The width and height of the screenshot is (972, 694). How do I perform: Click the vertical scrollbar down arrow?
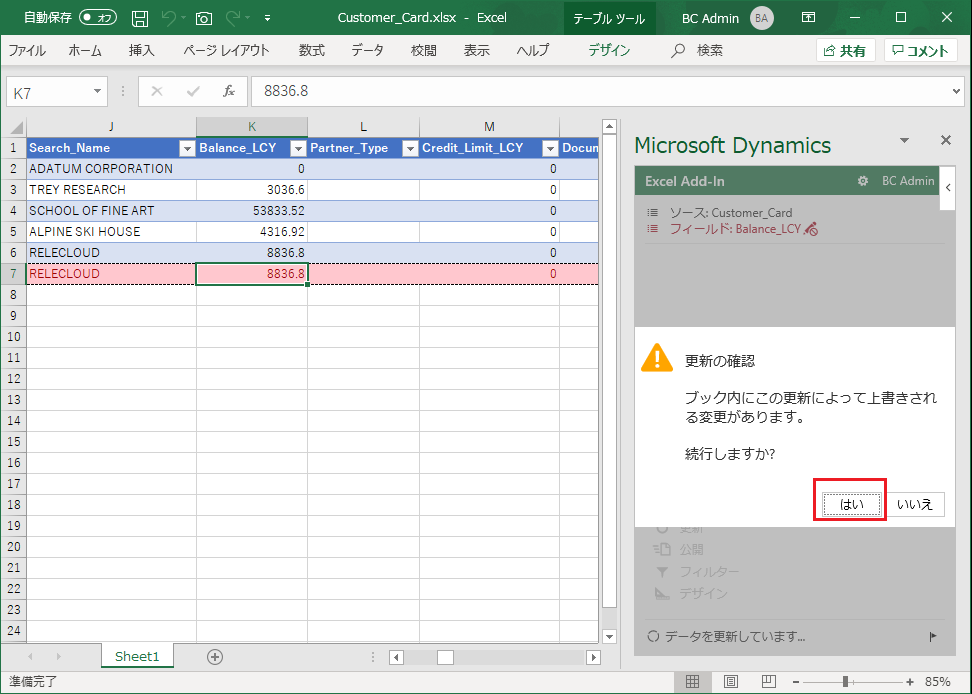[609, 636]
